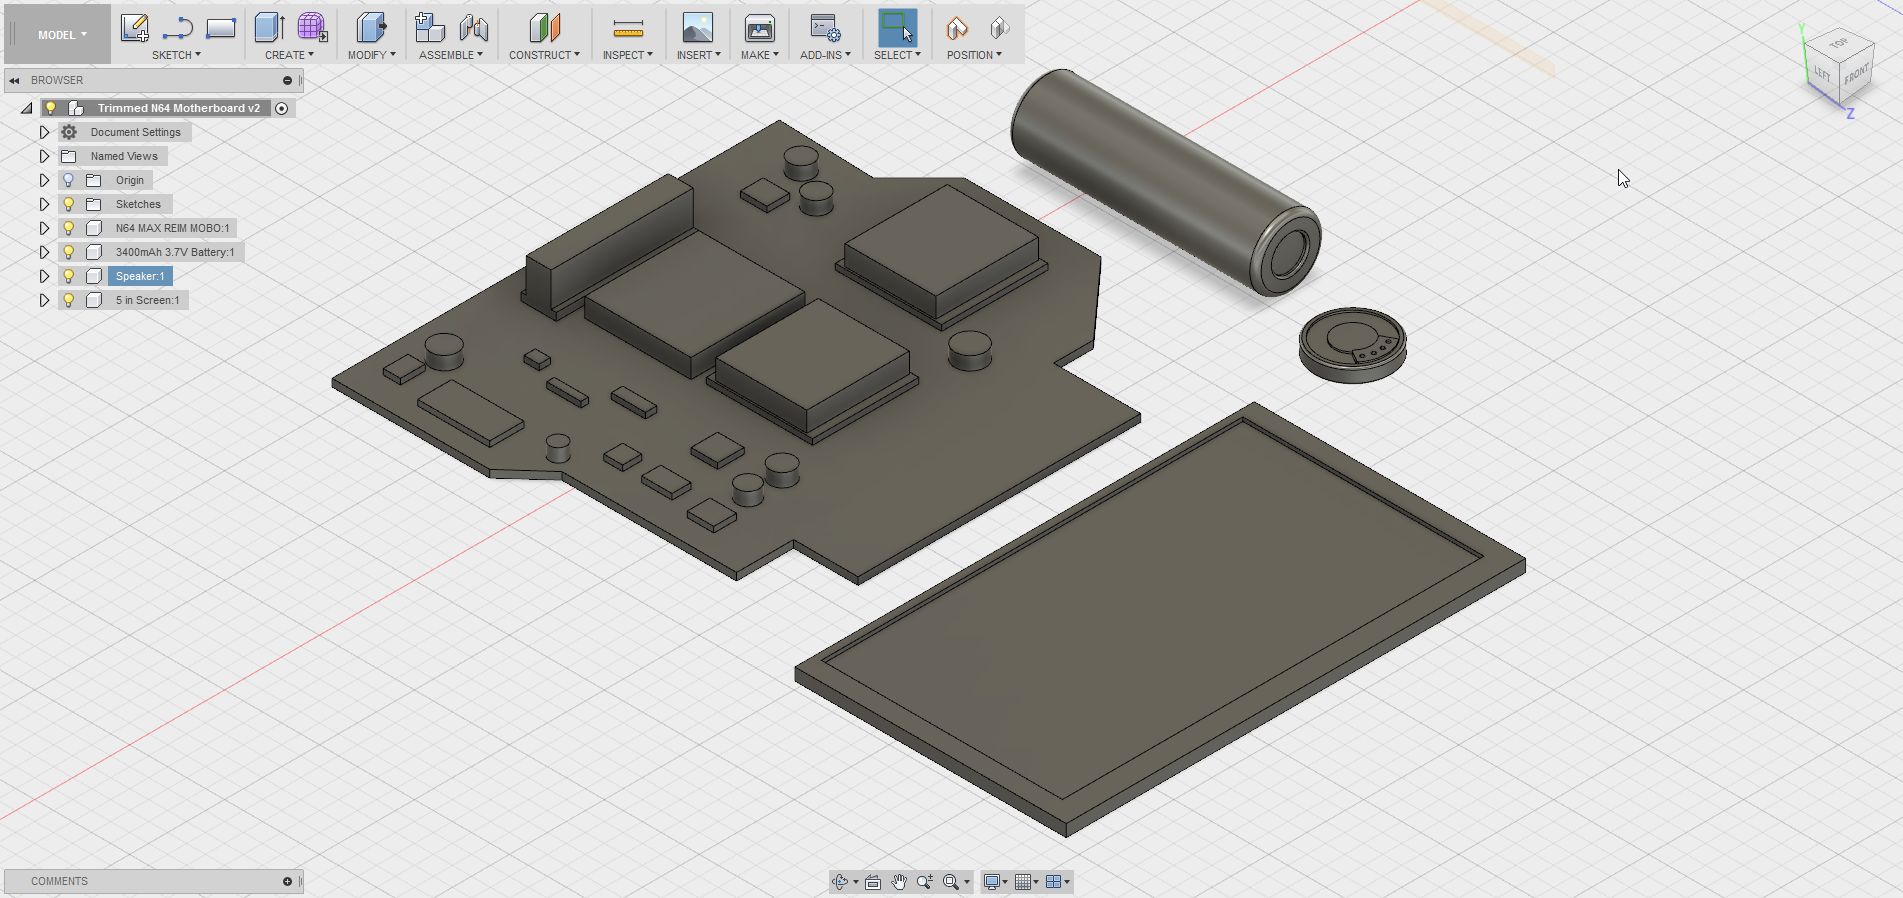Open the SELECT menu

click(x=897, y=55)
